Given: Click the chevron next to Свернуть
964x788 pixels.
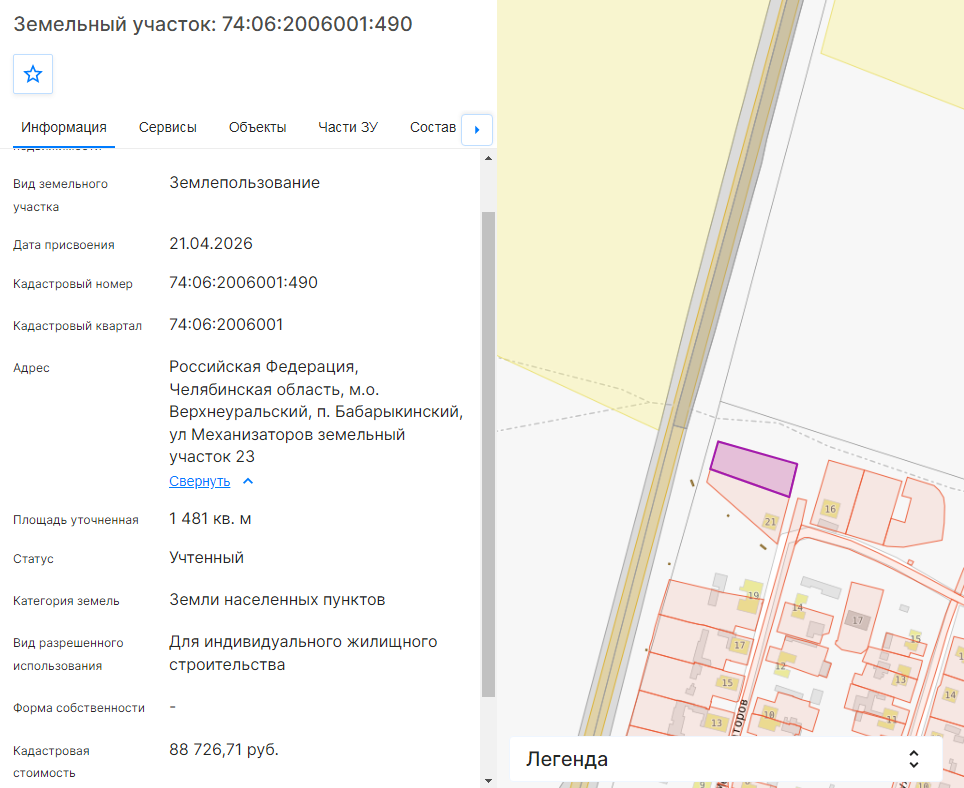Looking at the screenshot, I should click(x=248, y=481).
